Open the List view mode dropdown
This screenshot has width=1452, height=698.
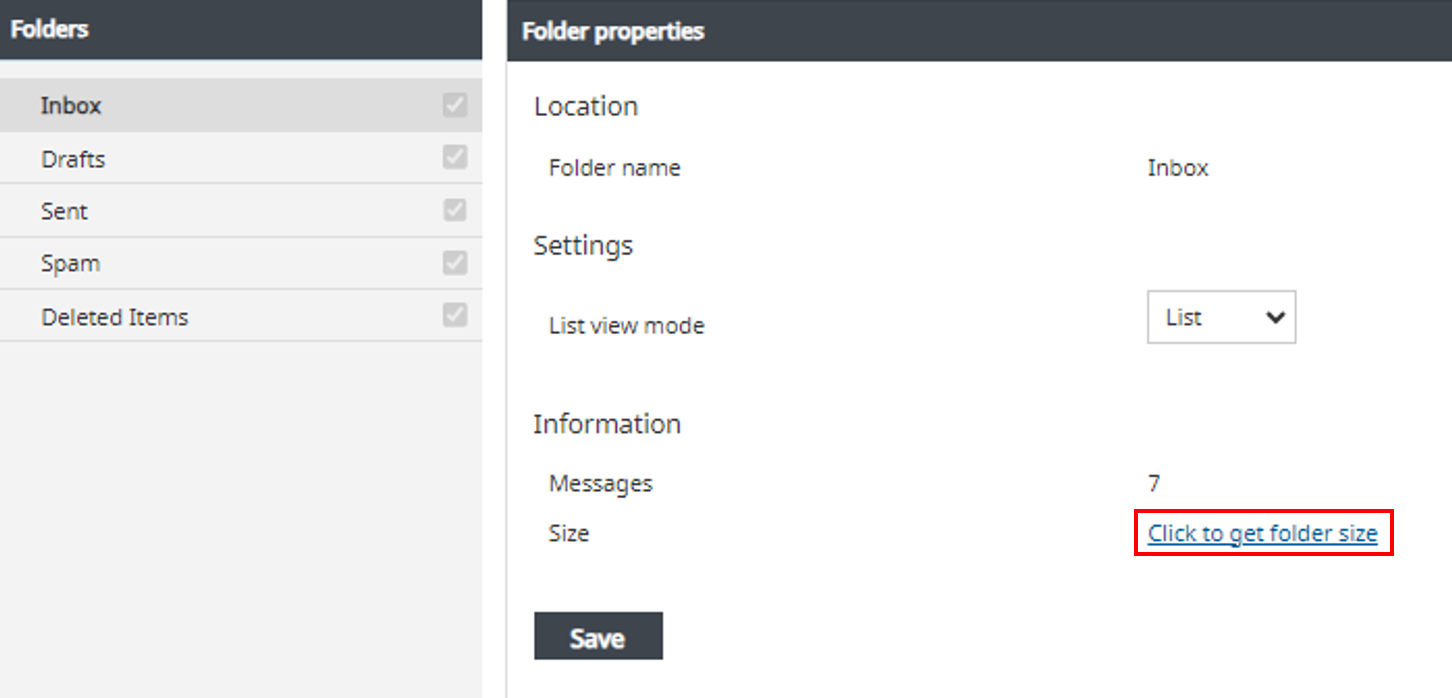point(1220,317)
